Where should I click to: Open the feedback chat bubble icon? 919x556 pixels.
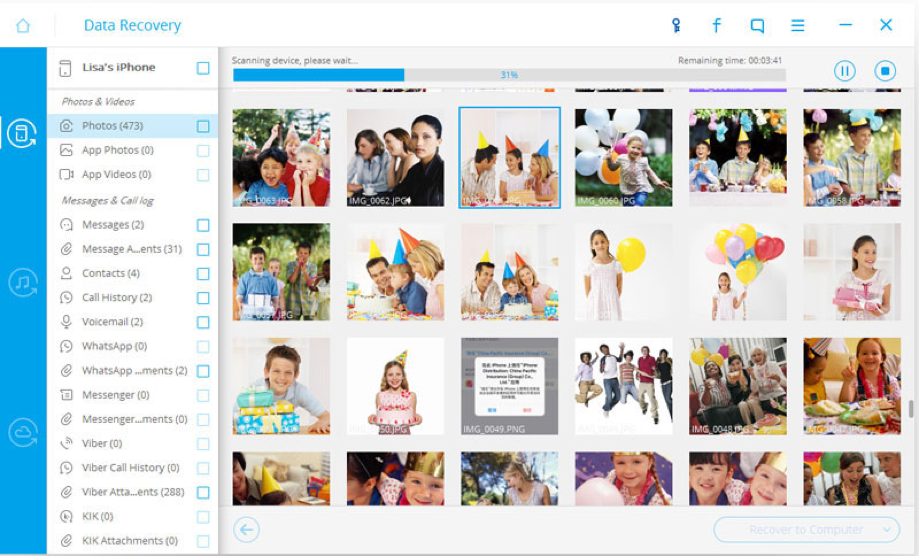(x=757, y=26)
